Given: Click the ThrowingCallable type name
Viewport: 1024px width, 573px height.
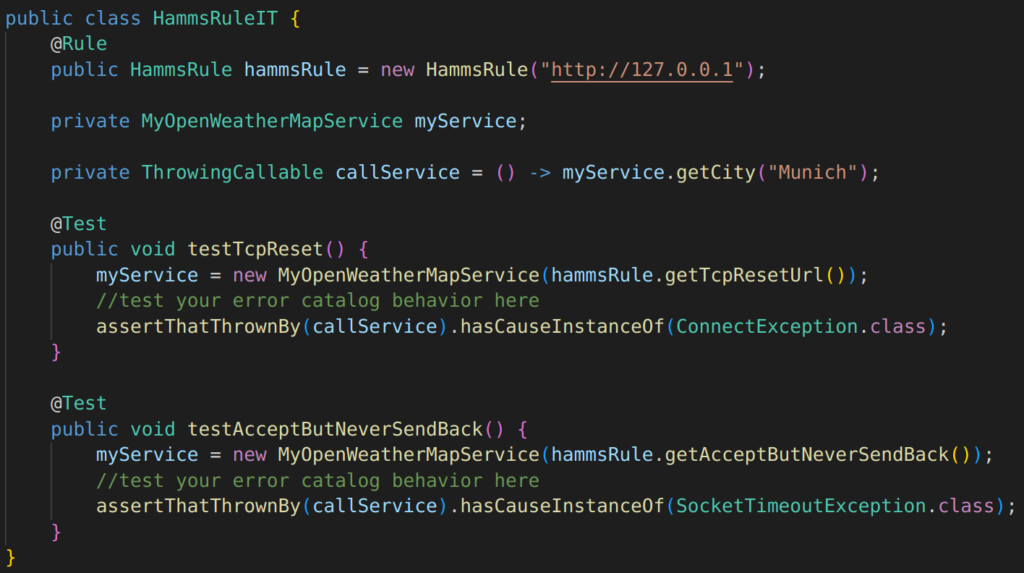Looking at the screenshot, I should 232,172.
